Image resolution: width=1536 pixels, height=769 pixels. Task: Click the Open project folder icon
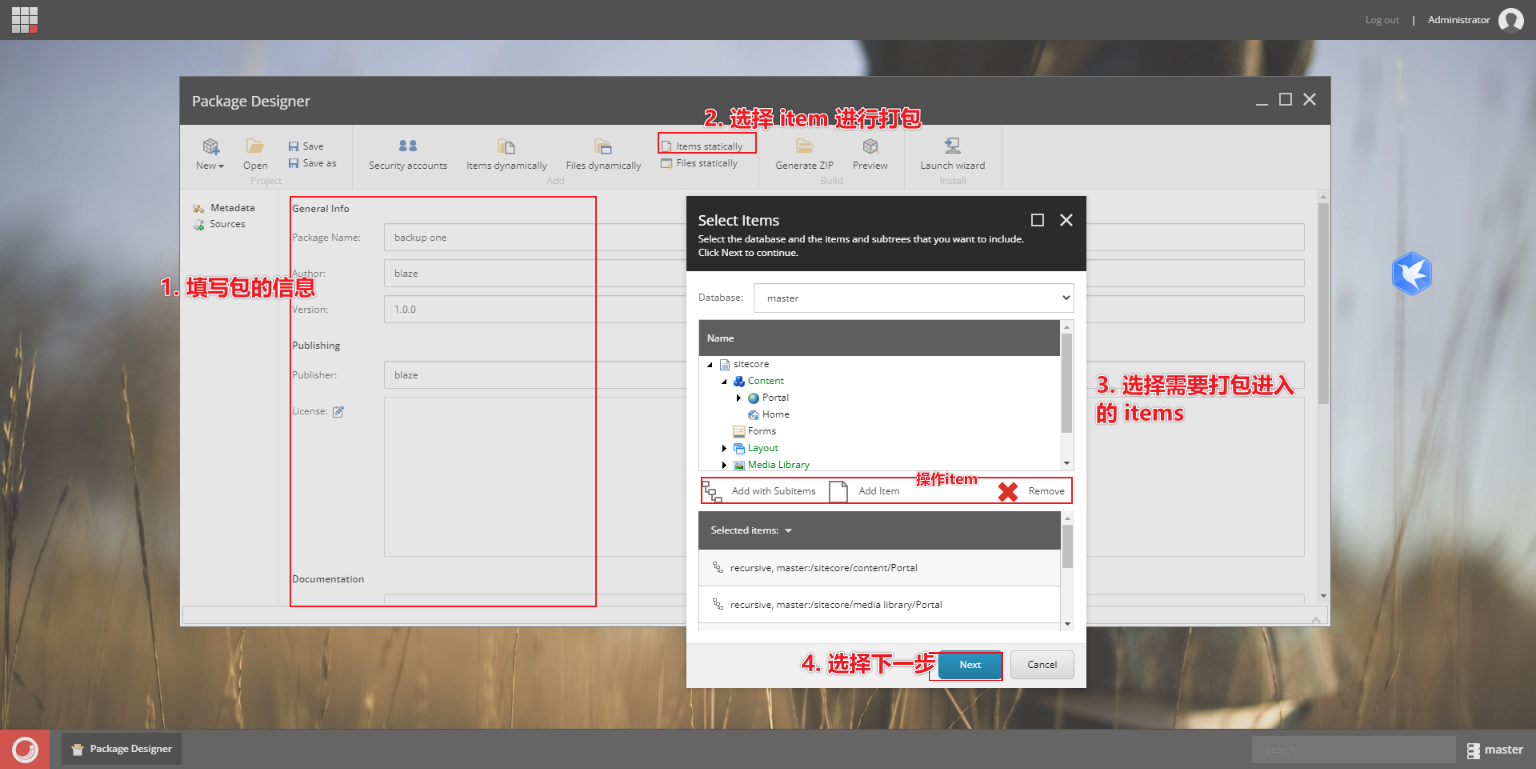(255, 146)
